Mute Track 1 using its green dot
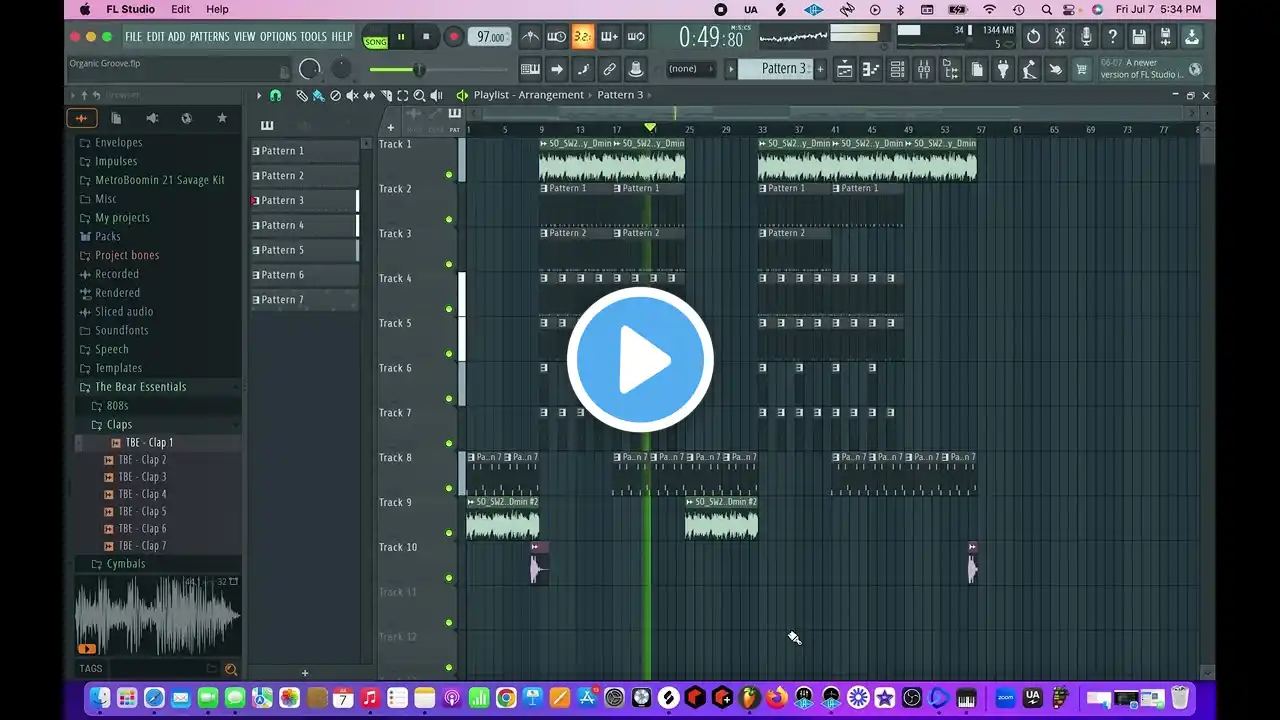This screenshot has height=720, width=1280. [449, 175]
